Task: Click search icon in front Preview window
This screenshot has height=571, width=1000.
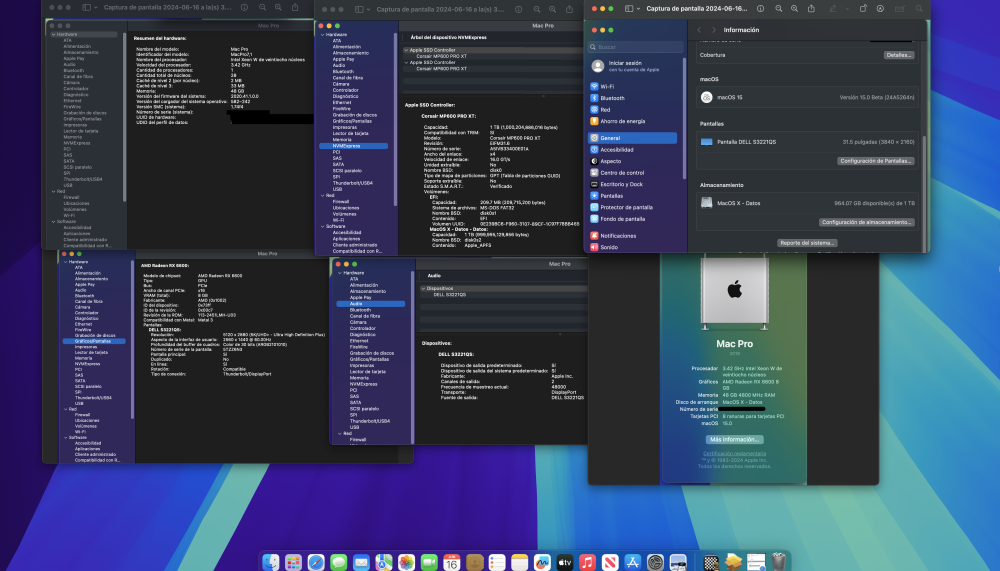Action: point(919,9)
